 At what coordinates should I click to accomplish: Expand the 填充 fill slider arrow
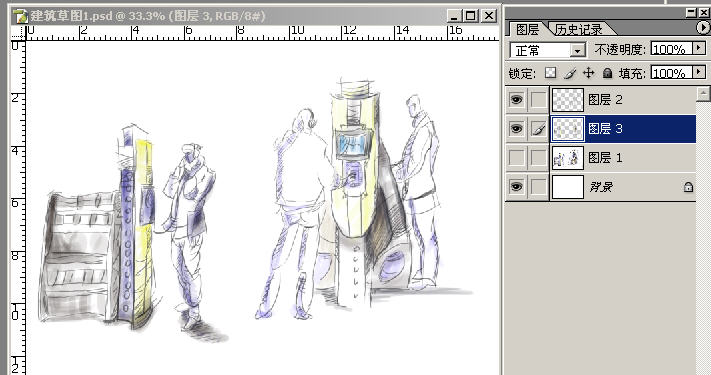[699, 72]
